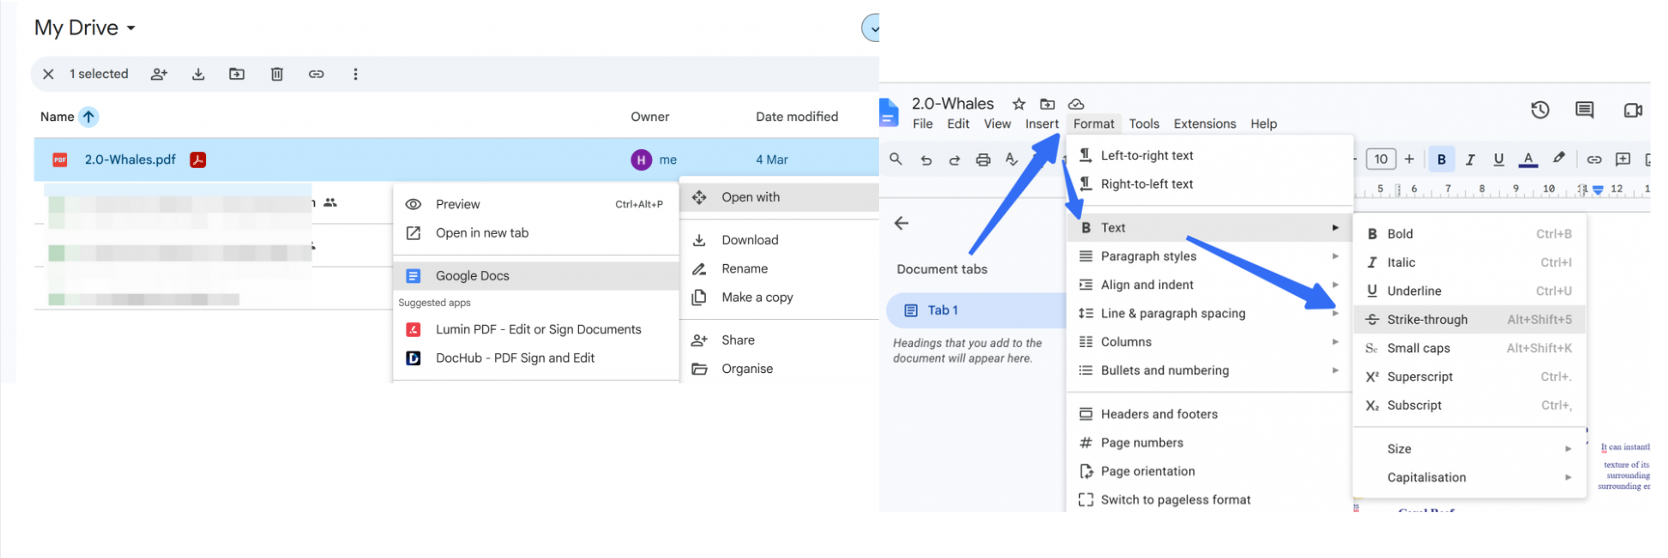This screenshot has height=558, width=1668.
Task: Click the owner avatar H next to me
Action: click(641, 160)
